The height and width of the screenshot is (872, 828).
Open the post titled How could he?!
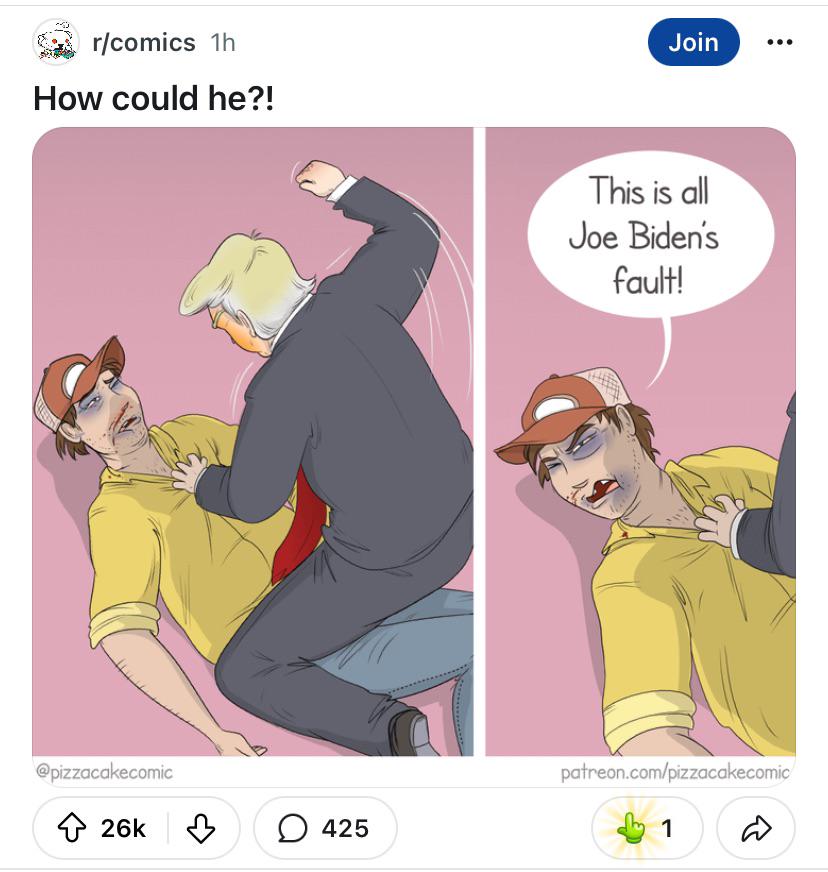(153, 98)
